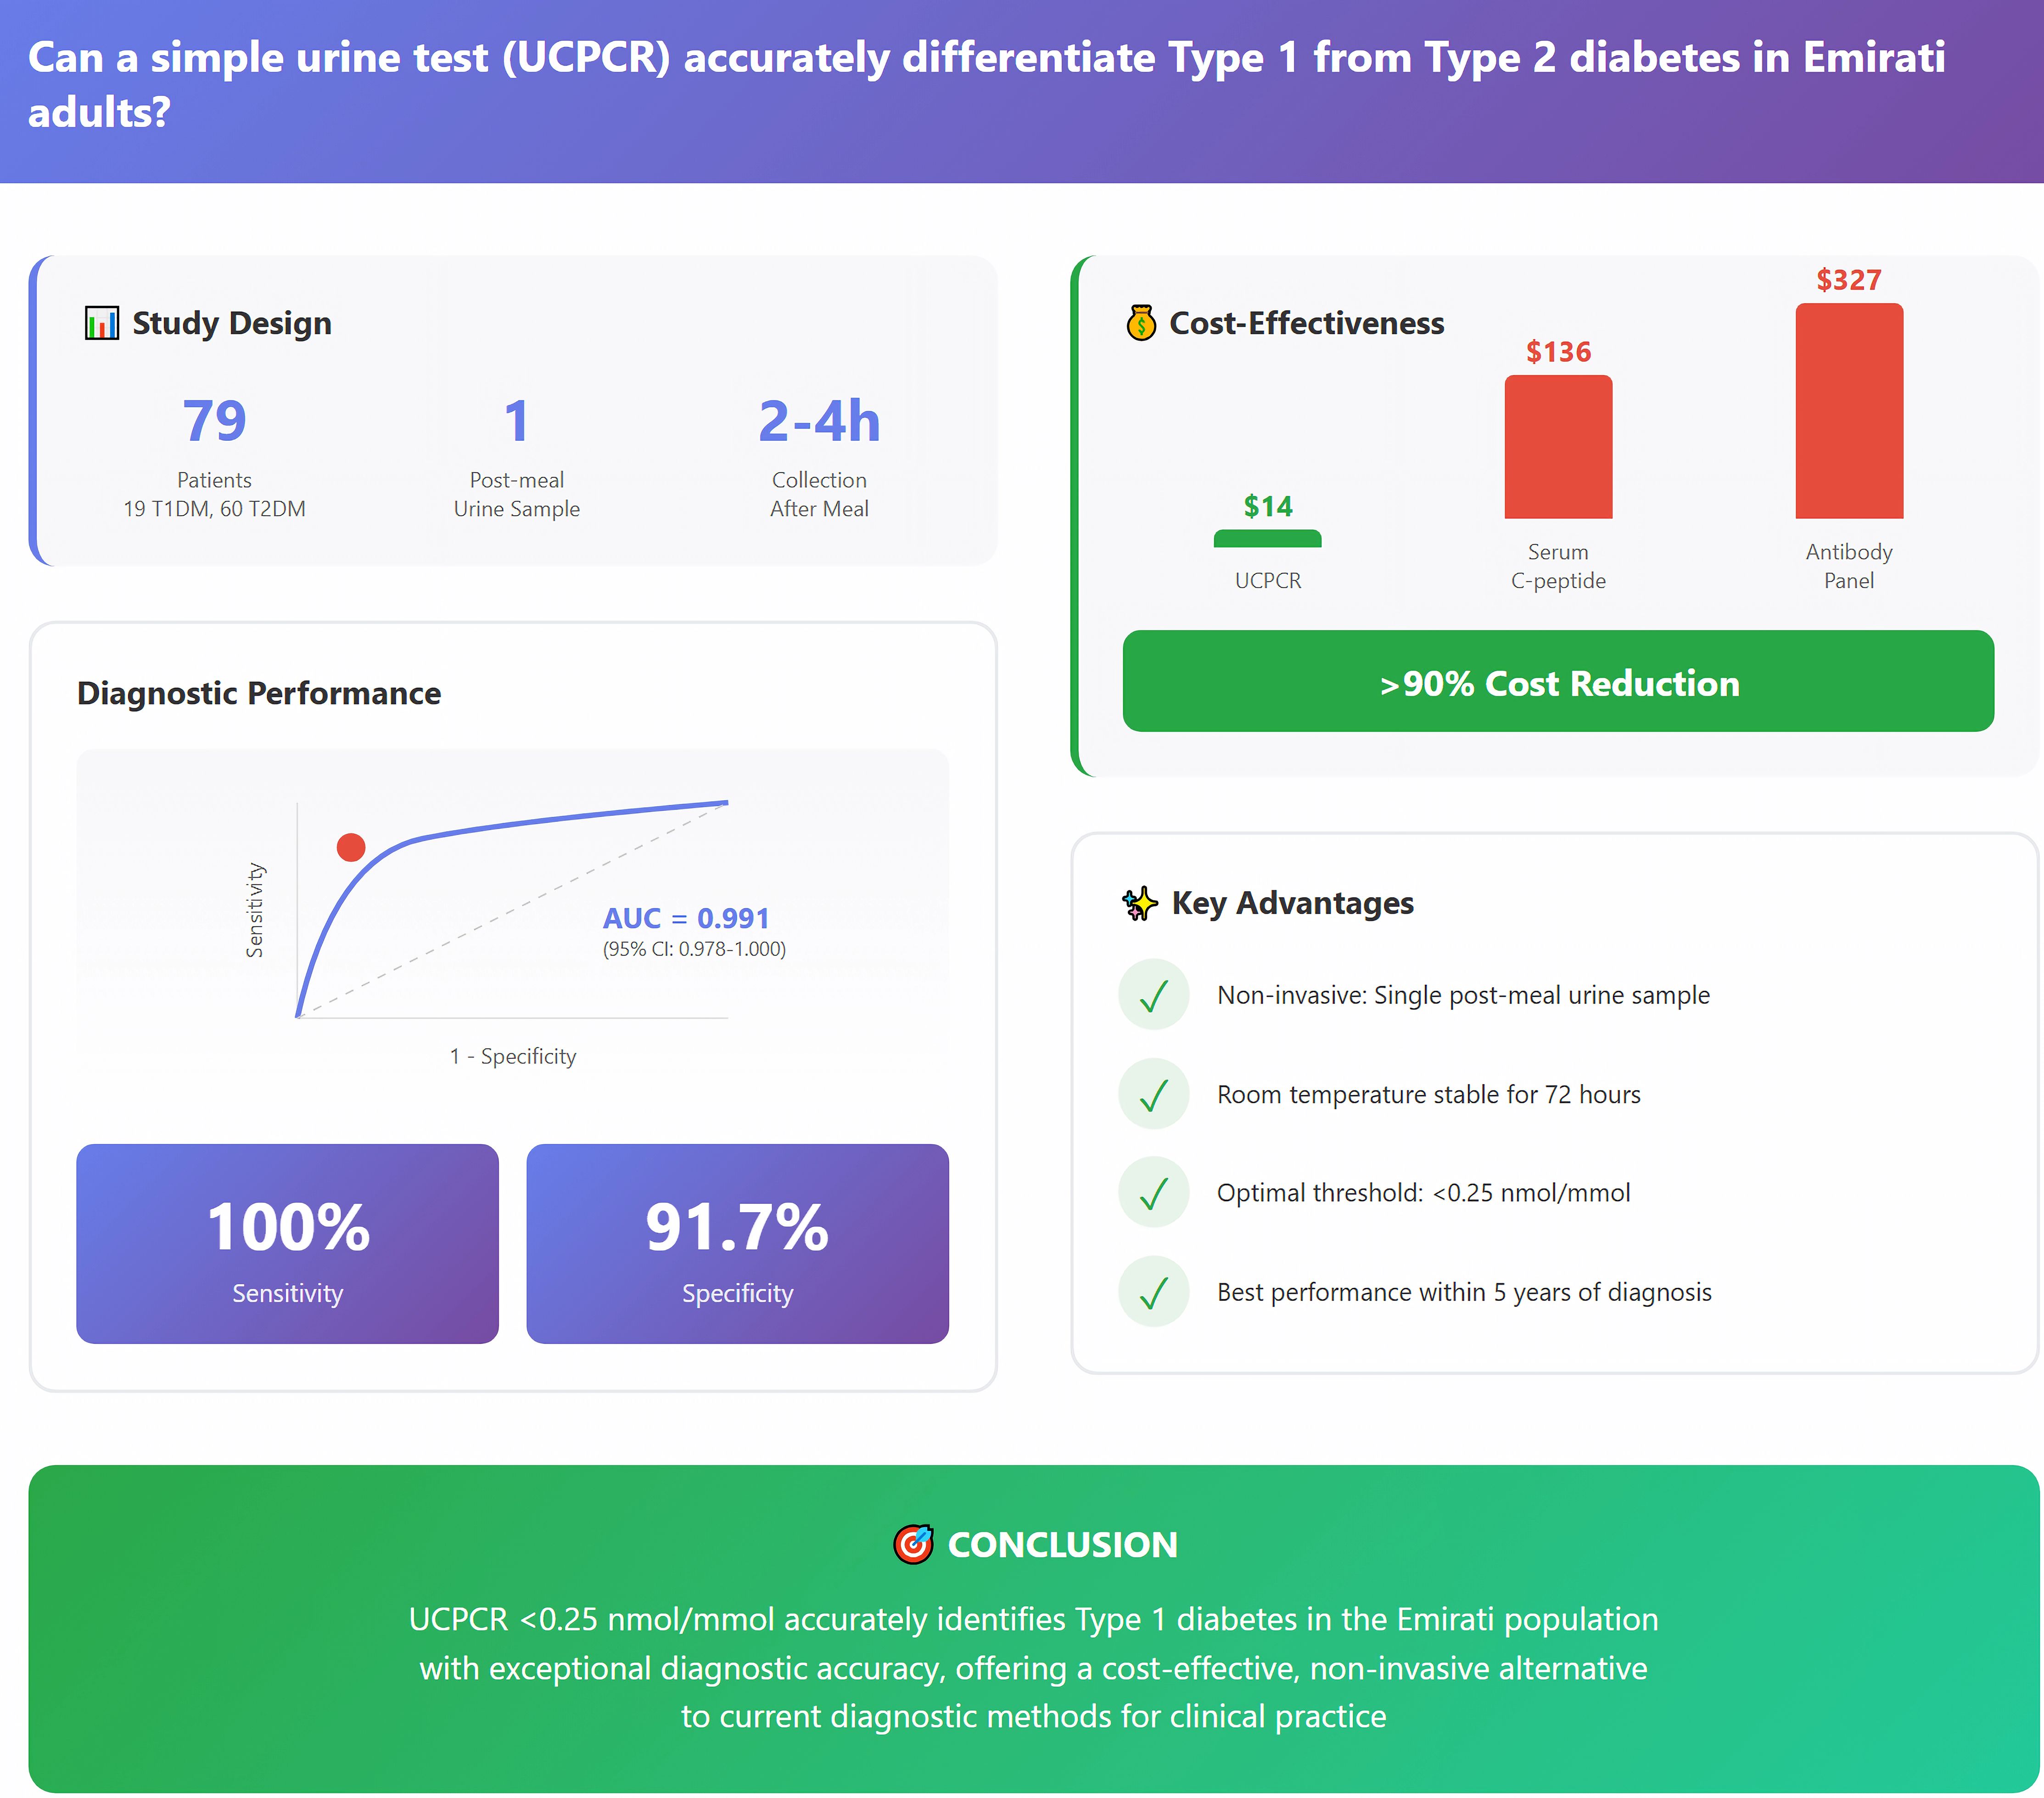Click the green $14 UCPCR bar
The width and height of the screenshot is (2044, 1798).
1267,539
